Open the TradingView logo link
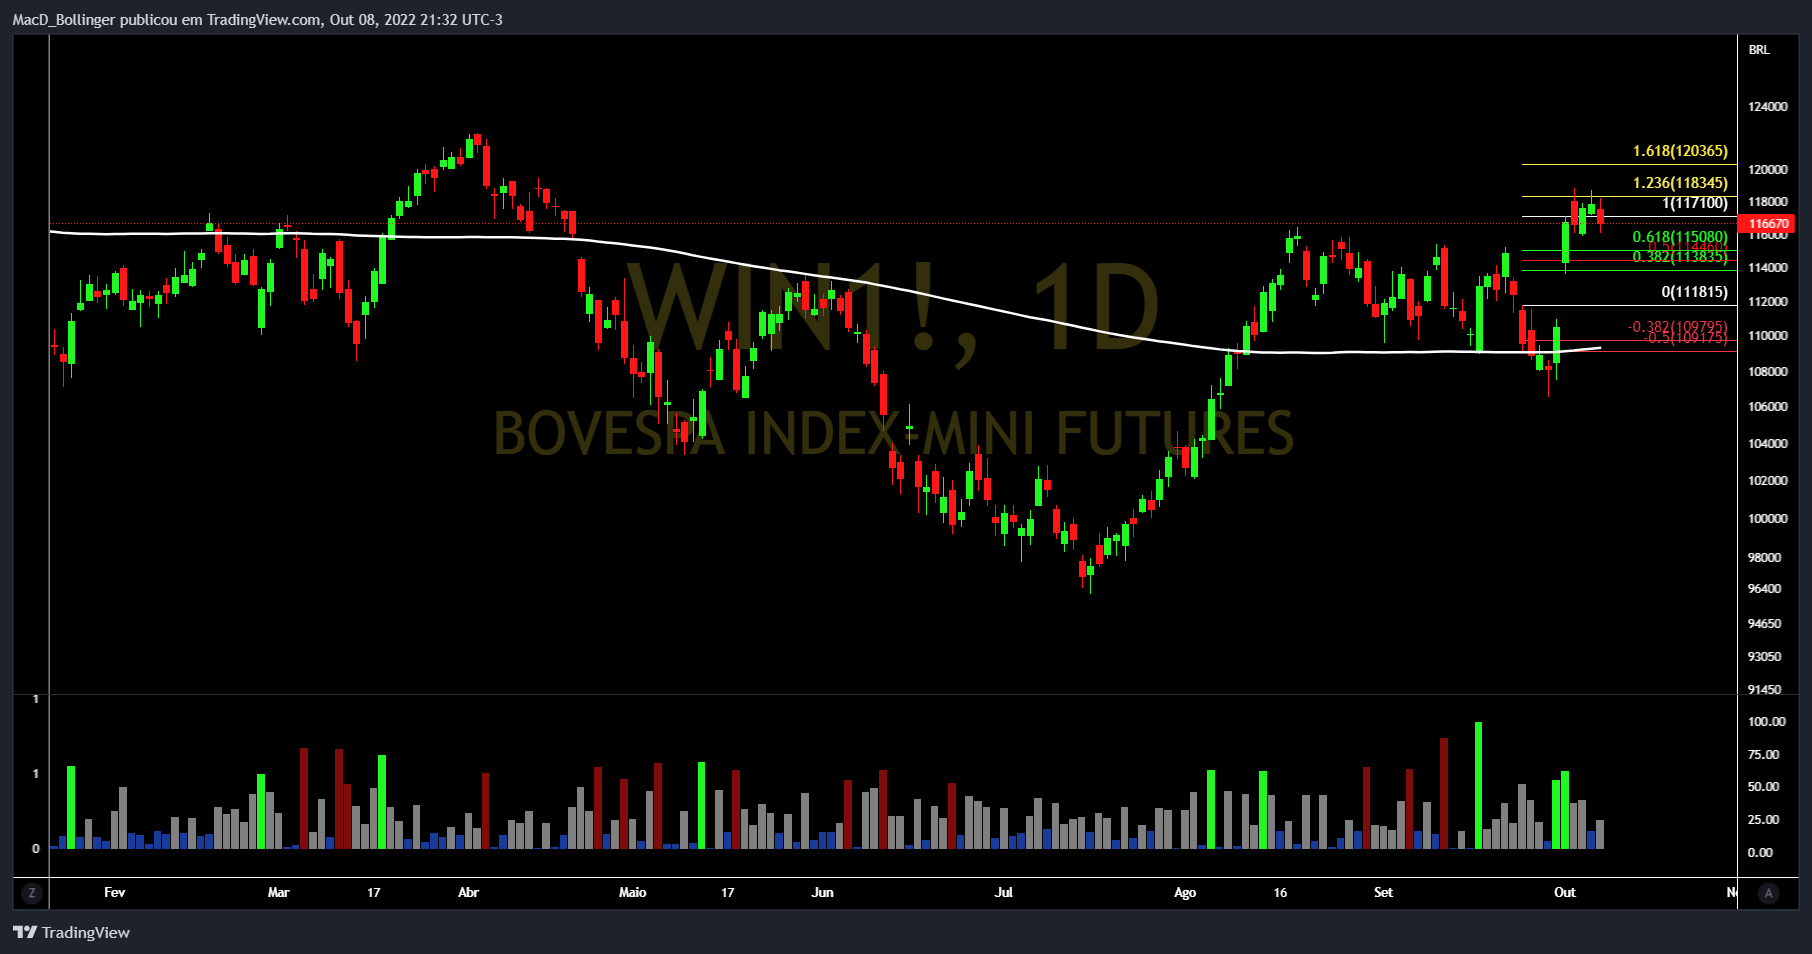Screen dimensions: 1812x954 pos(71,932)
